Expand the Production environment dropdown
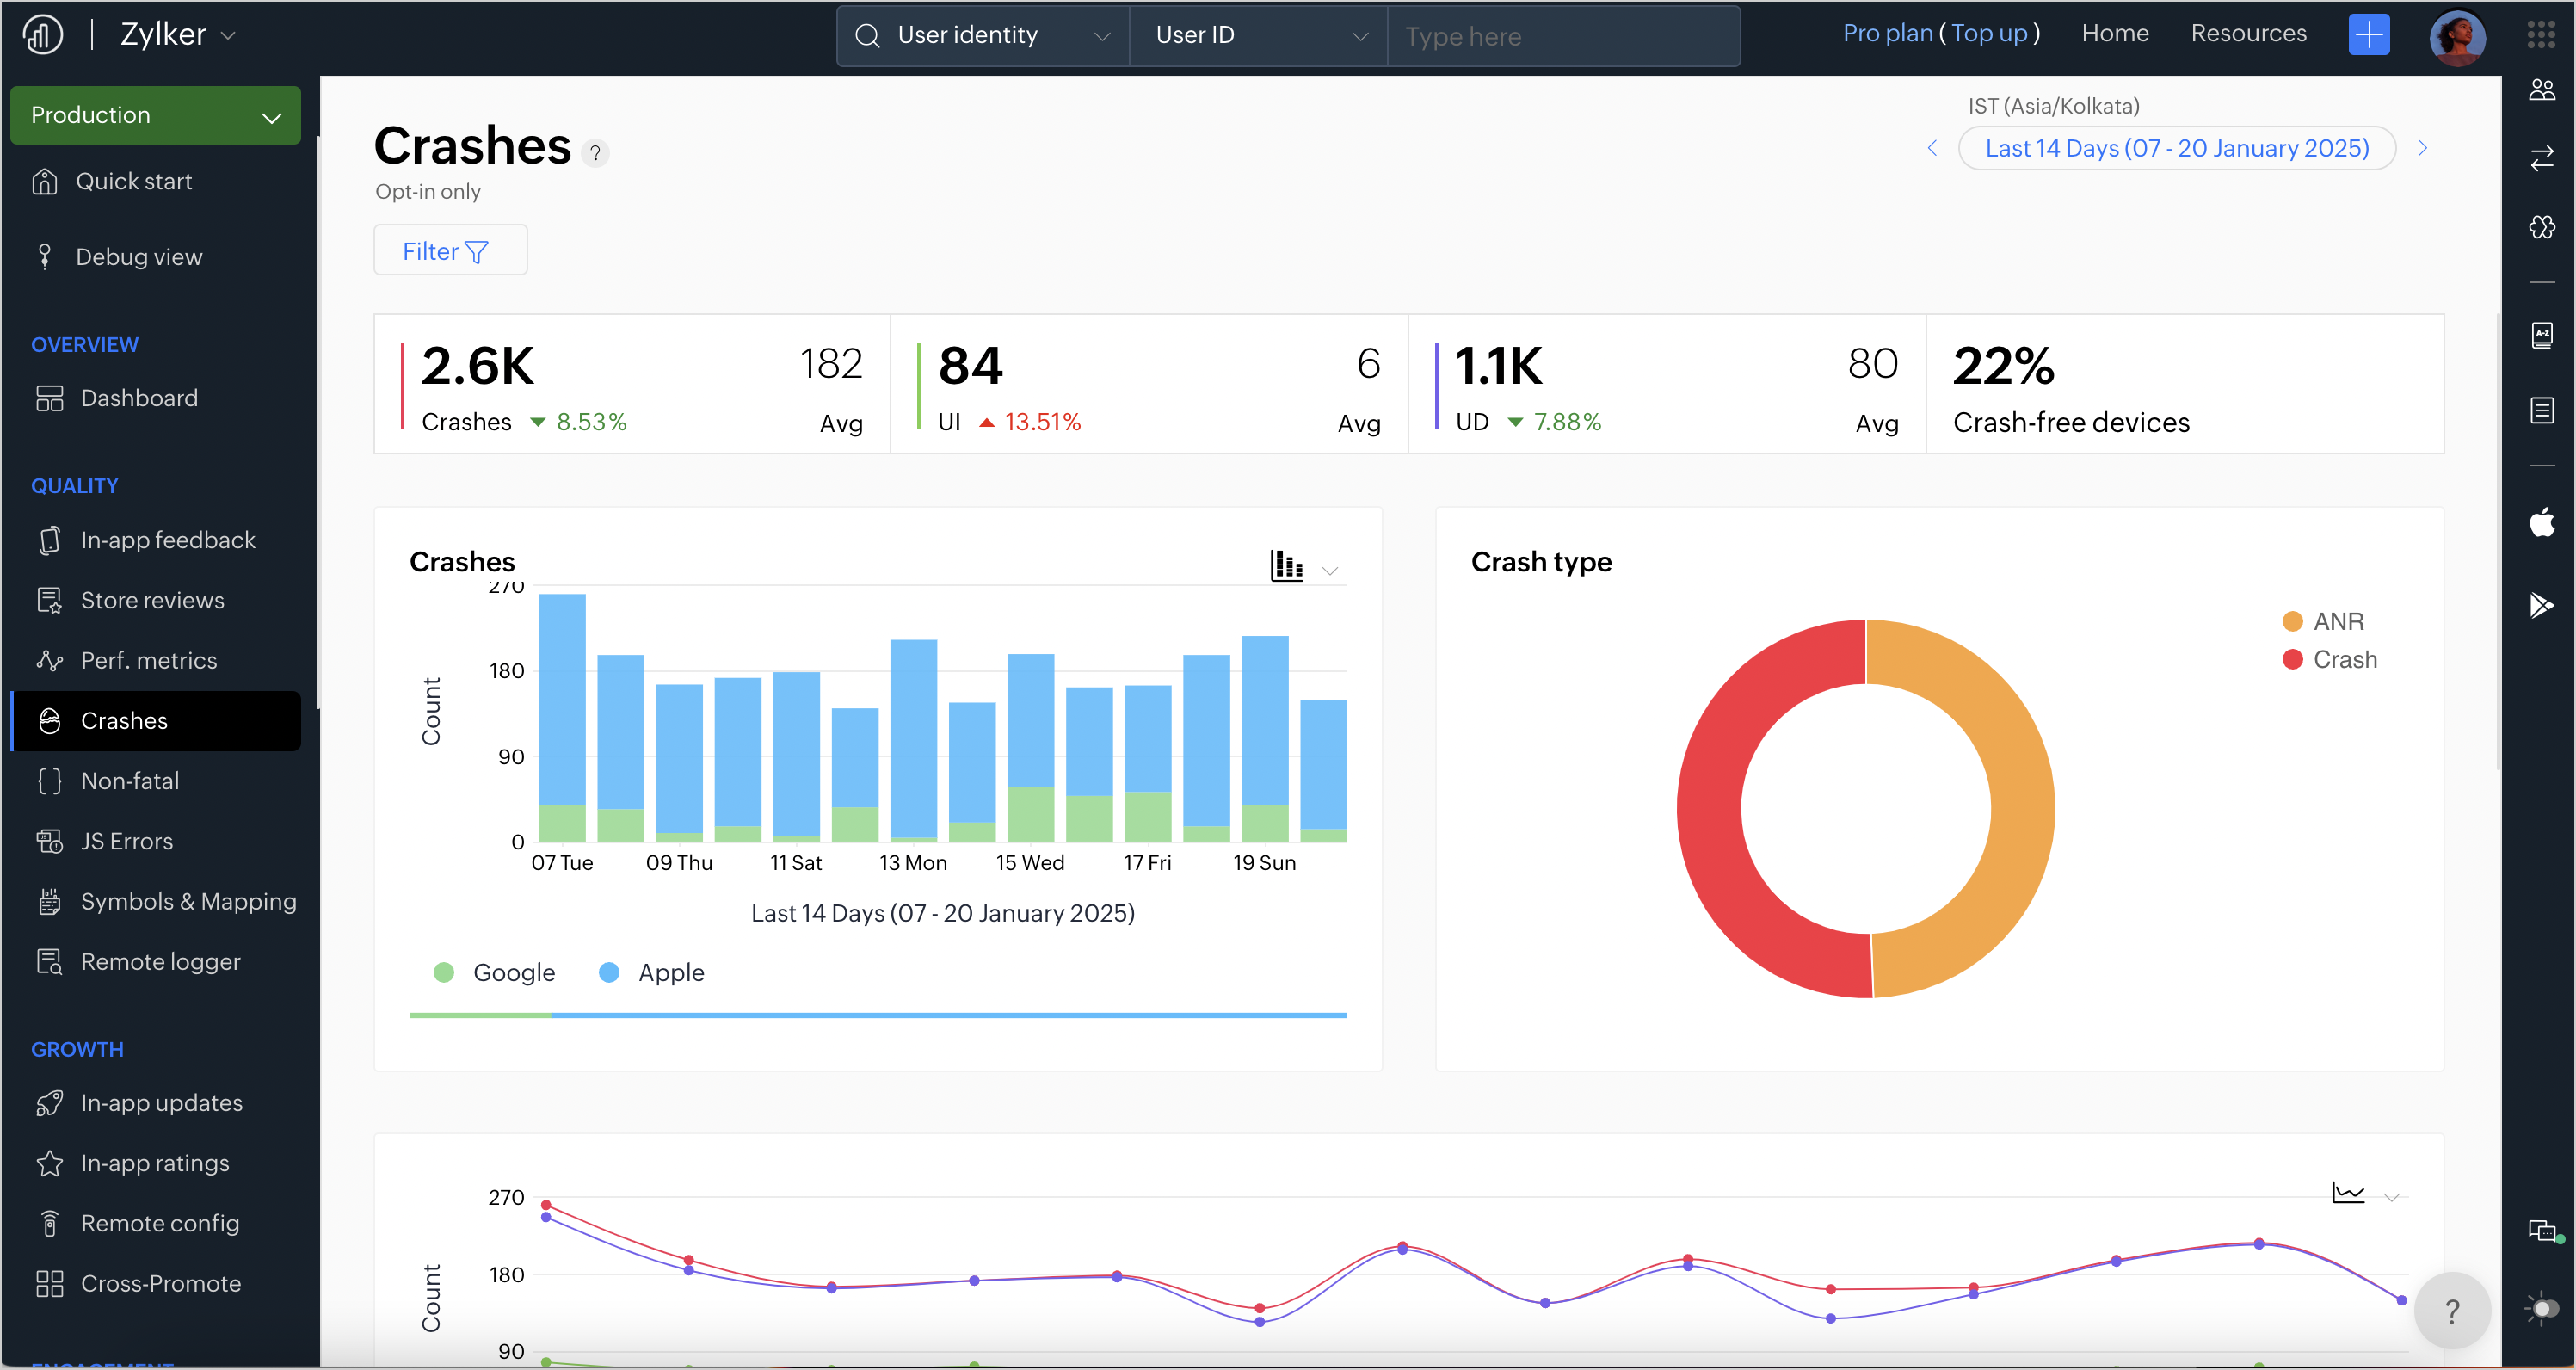The width and height of the screenshot is (2576, 1370). (x=155, y=115)
